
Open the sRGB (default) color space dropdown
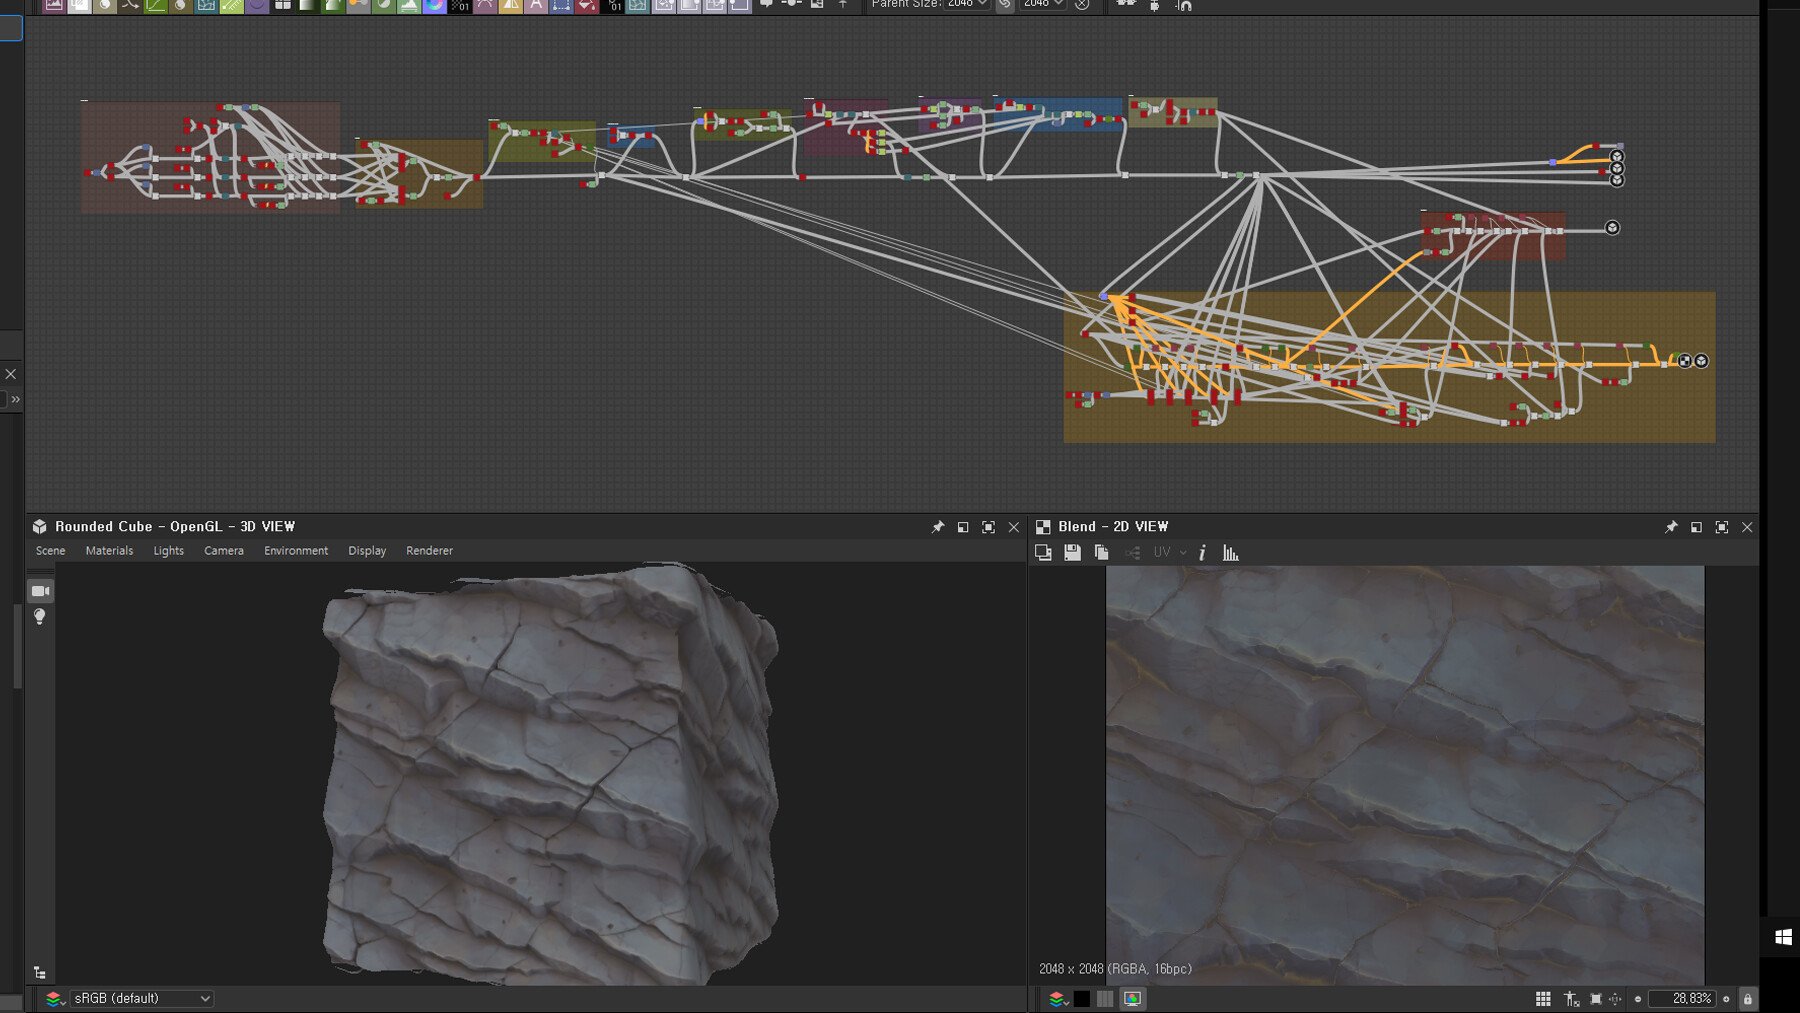click(x=141, y=999)
